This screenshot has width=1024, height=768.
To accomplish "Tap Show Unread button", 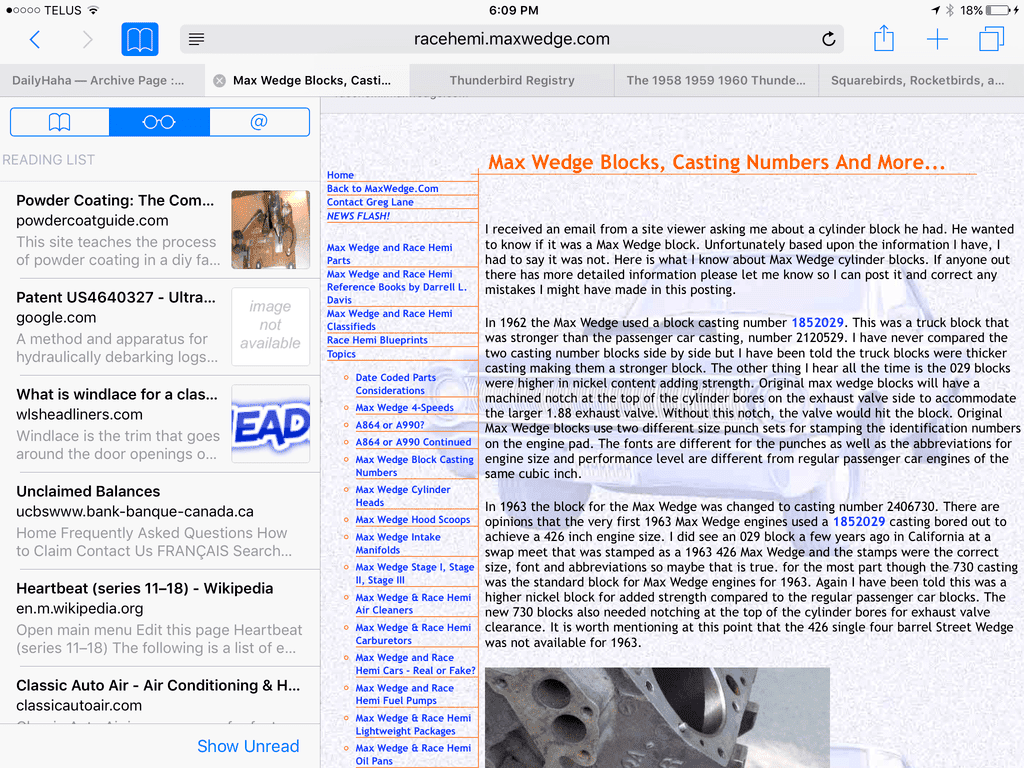I will click(248, 746).
